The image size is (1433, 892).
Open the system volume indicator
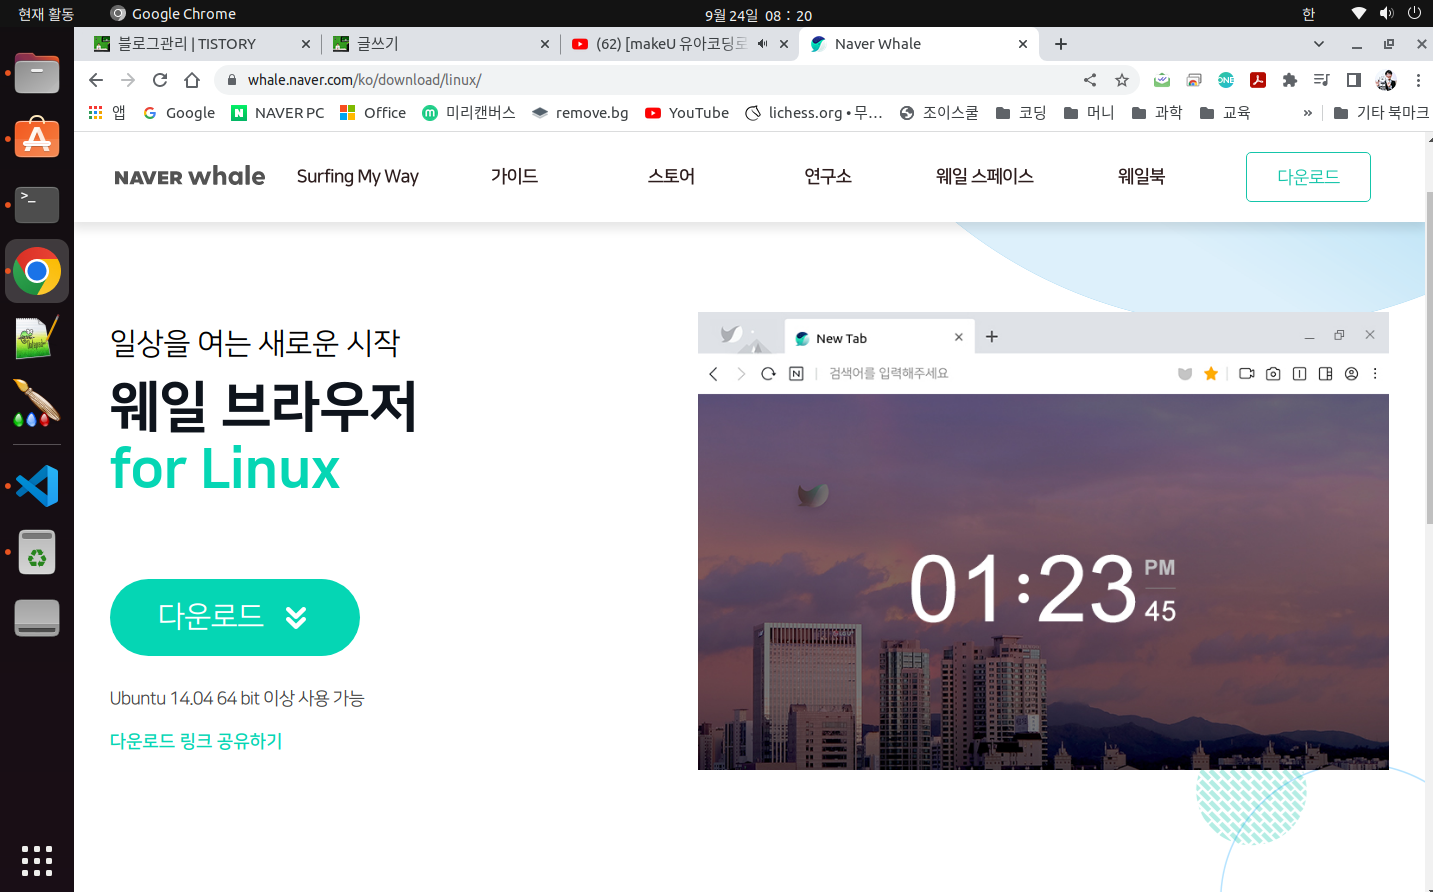[1386, 14]
